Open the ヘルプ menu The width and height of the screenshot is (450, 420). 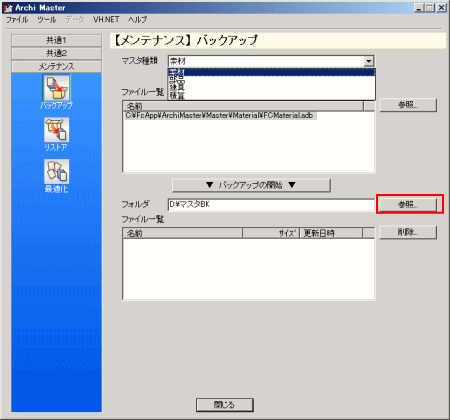(x=137, y=20)
